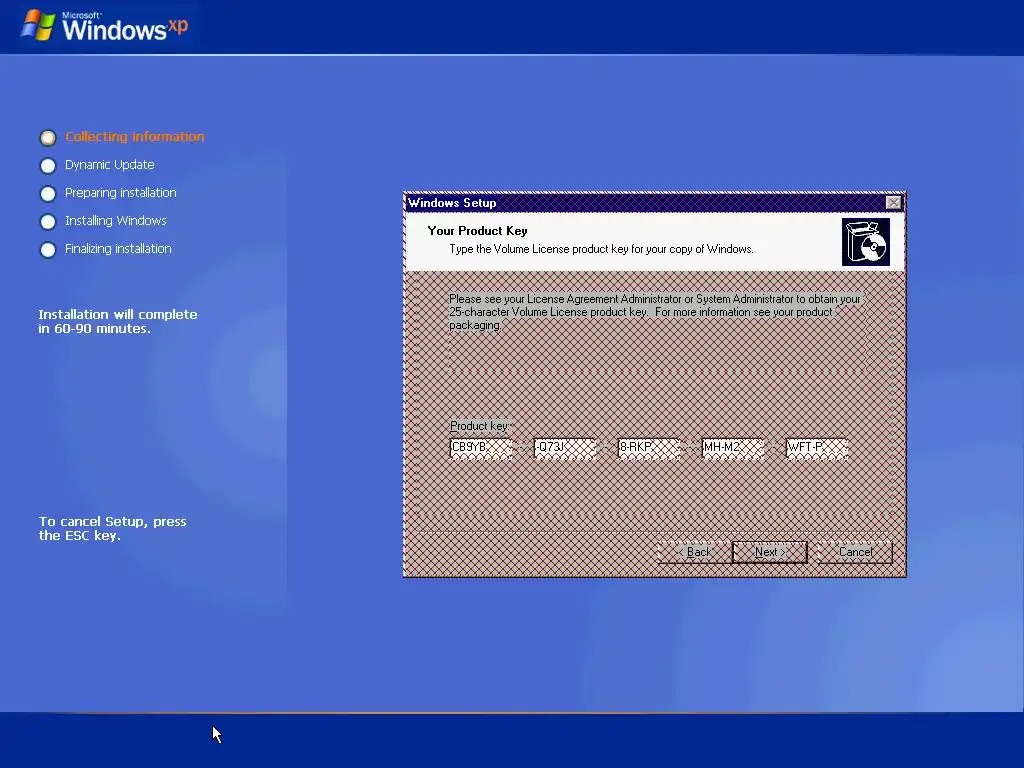
Task: Click the Dynamic Update step indicator
Action: 48,165
